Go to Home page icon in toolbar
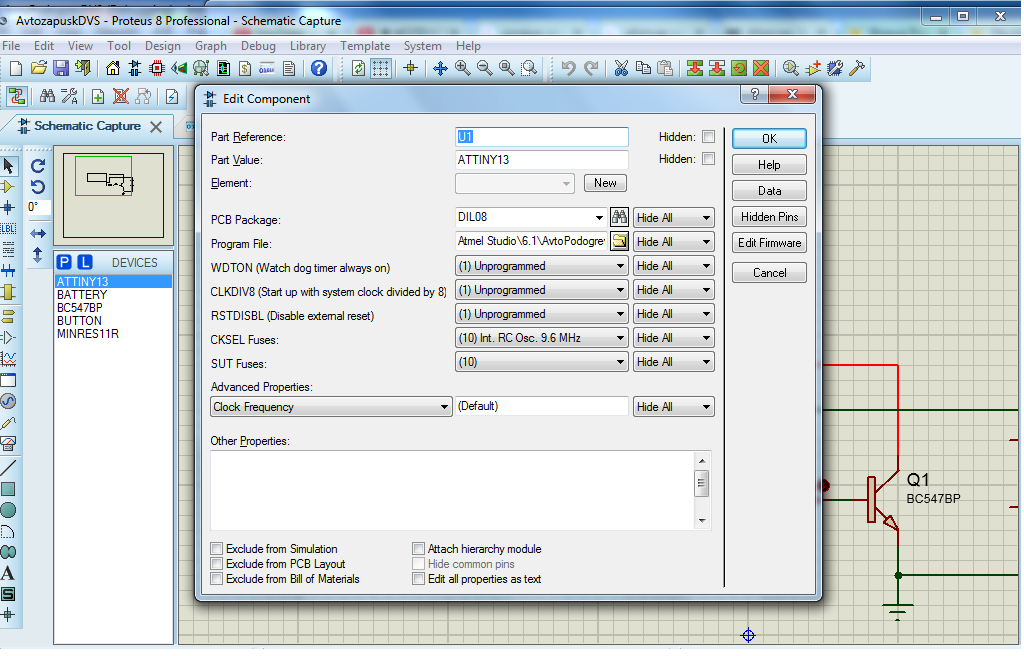This screenshot has width=1024, height=656. pyautogui.click(x=113, y=68)
